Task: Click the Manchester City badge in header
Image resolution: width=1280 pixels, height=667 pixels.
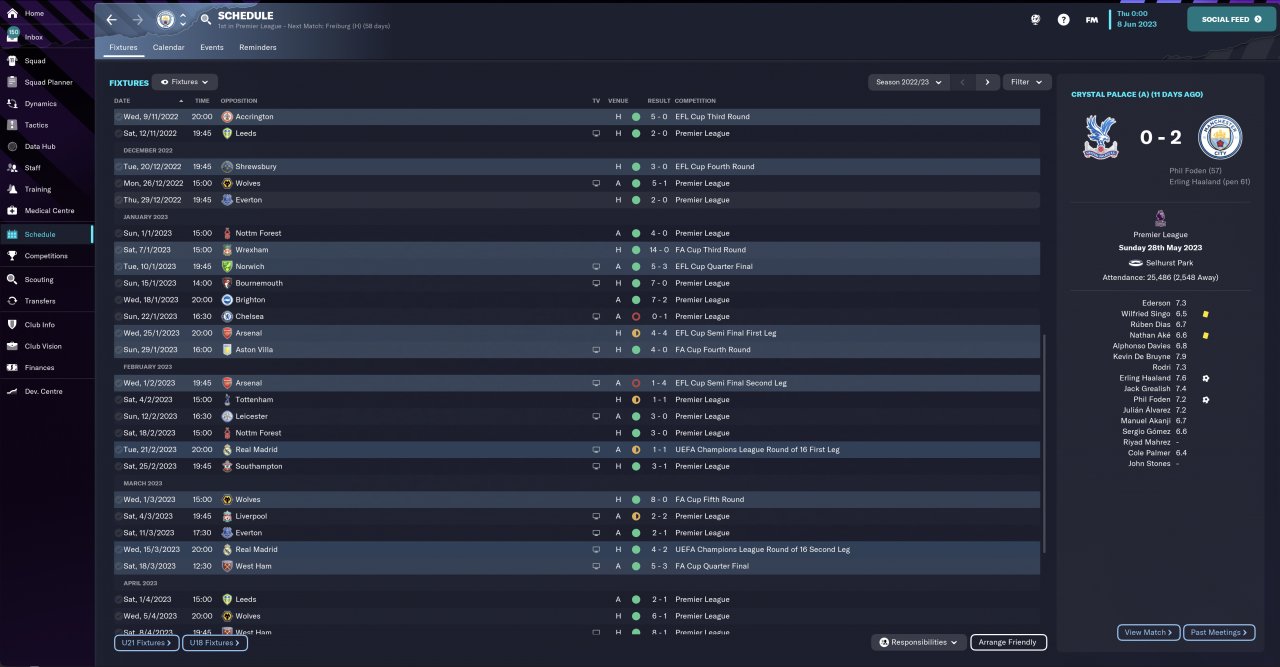Action: pyautogui.click(x=166, y=19)
